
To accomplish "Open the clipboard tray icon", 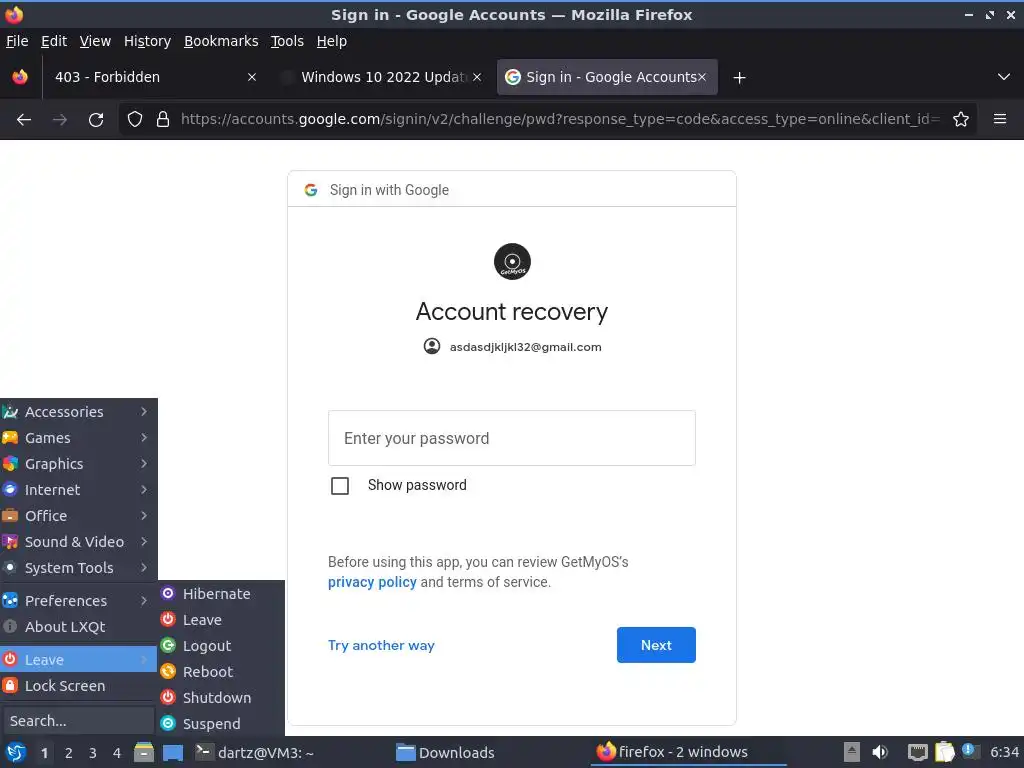I will tap(944, 752).
